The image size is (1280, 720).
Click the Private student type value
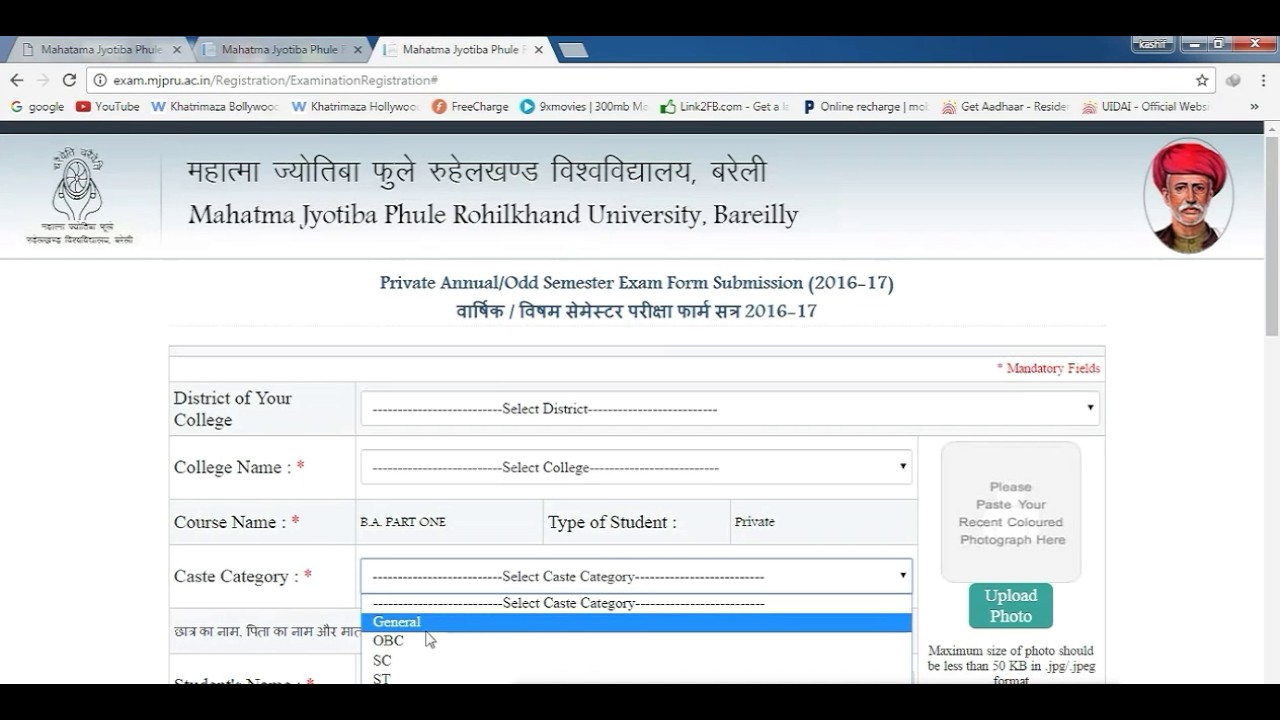pos(755,522)
